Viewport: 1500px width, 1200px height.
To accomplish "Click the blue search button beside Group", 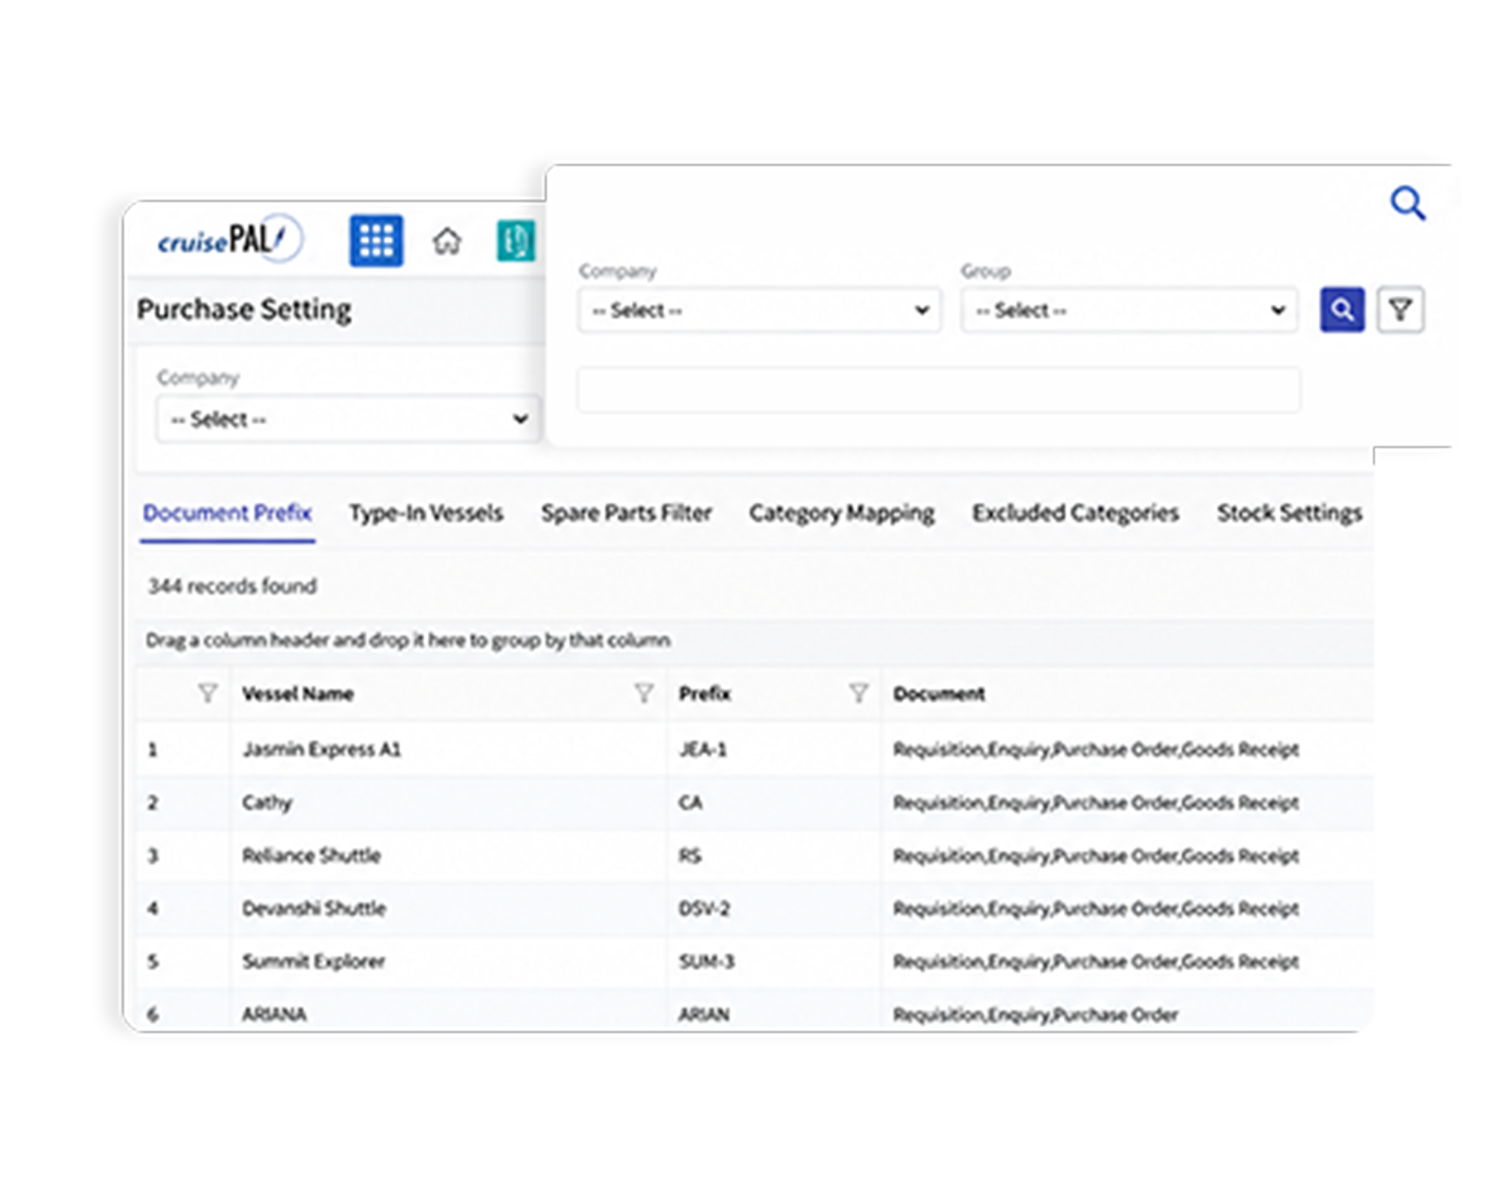I will (1342, 310).
